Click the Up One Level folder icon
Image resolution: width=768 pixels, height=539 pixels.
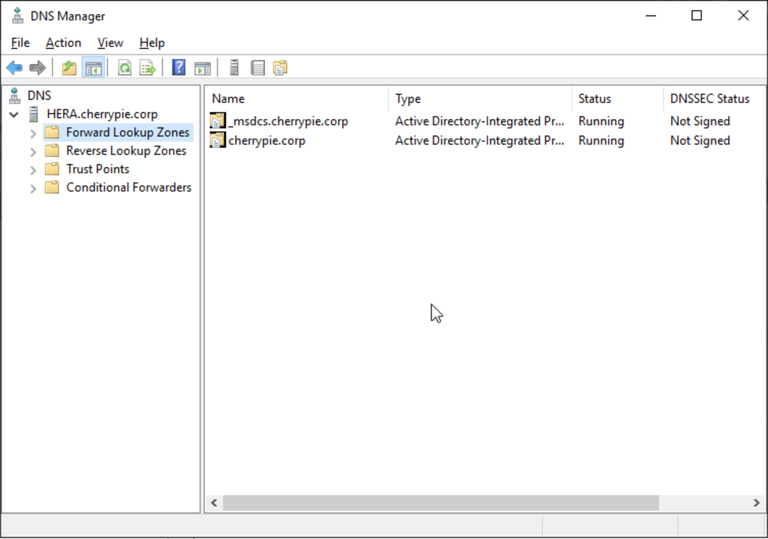[x=68, y=68]
